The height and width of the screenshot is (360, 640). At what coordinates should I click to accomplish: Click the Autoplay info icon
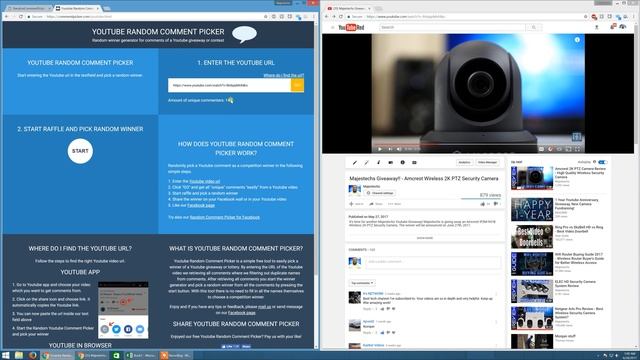(x=595, y=162)
